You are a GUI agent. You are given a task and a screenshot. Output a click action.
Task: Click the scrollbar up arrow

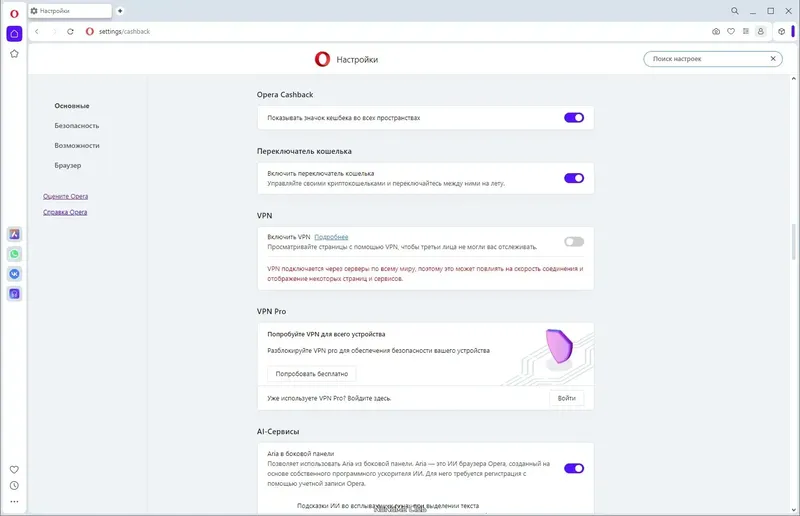(x=793, y=79)
